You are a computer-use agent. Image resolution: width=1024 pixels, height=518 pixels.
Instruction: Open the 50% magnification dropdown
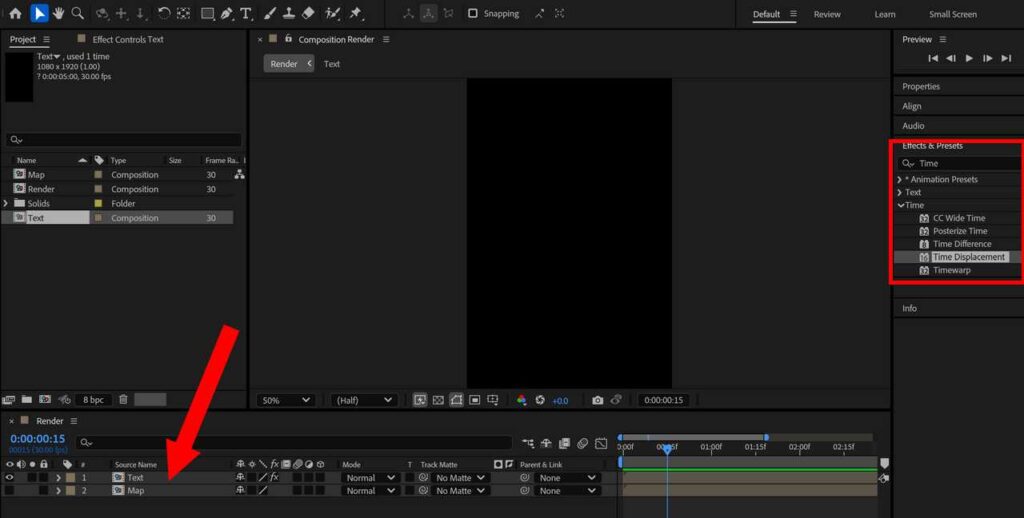[x=286, y=400]
